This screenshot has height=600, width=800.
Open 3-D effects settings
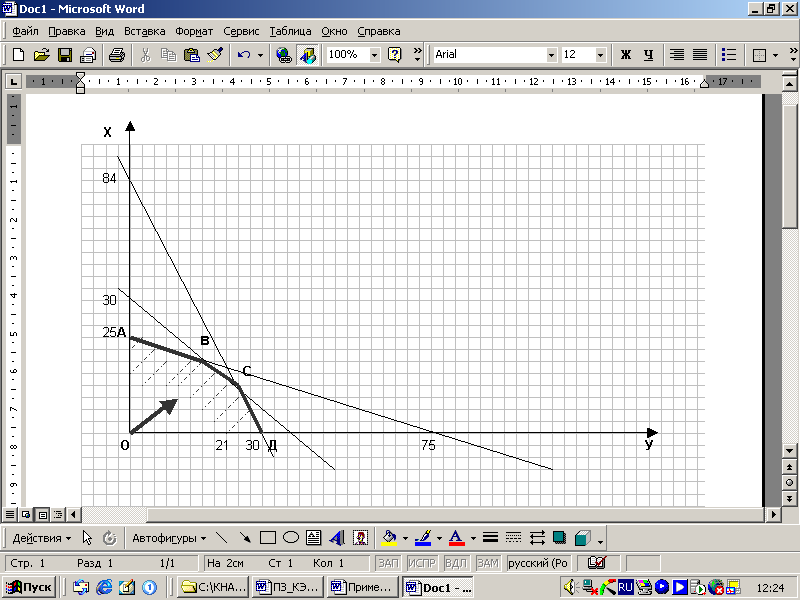point(583,538)
